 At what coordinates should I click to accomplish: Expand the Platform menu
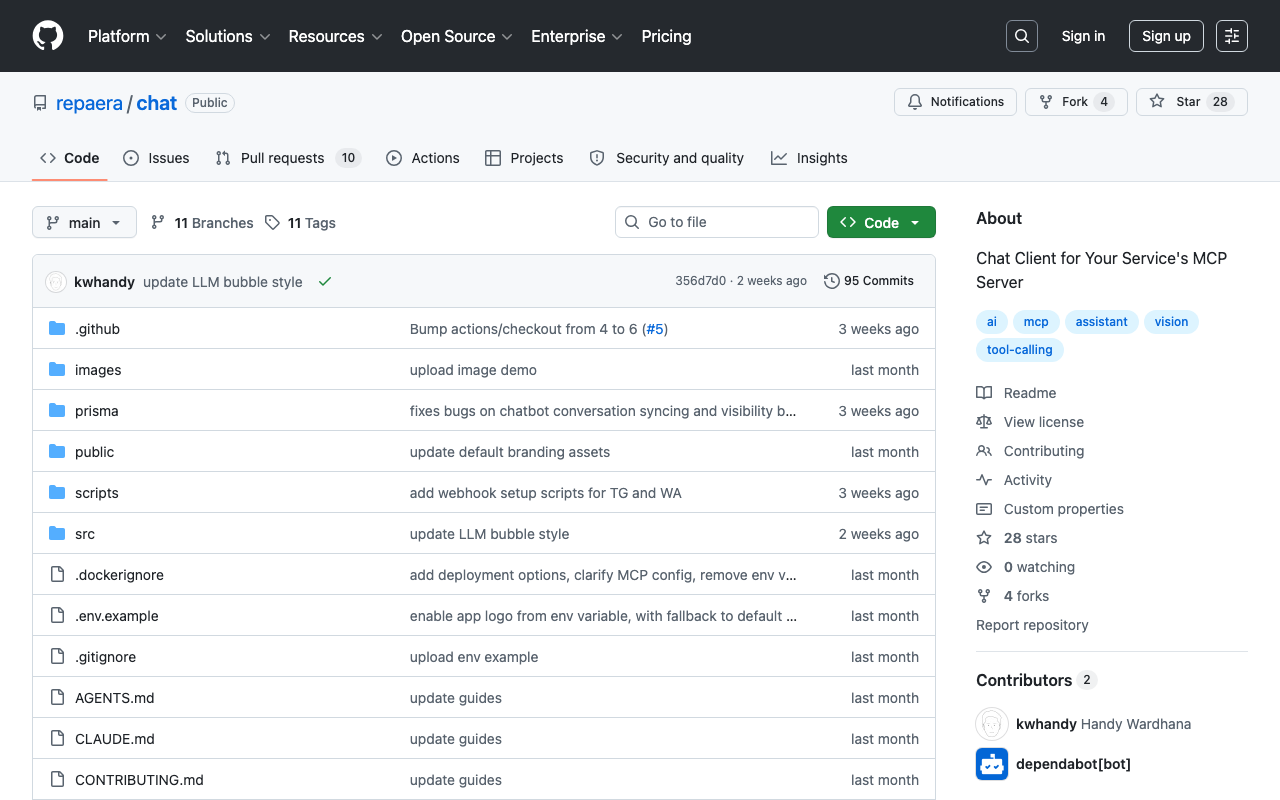126,36
